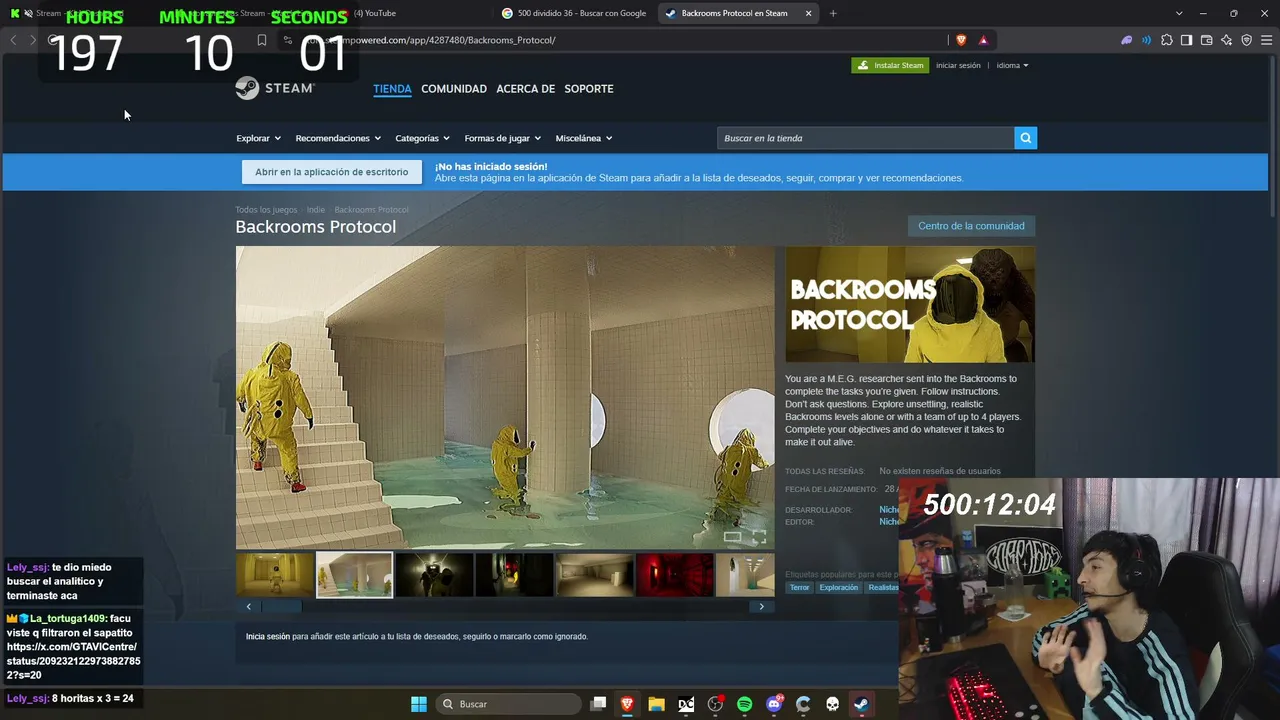Toggle the browser sidebar panel icon
The width and height of the screenshot is (1280, 720).
click(x=1186, y=40)
